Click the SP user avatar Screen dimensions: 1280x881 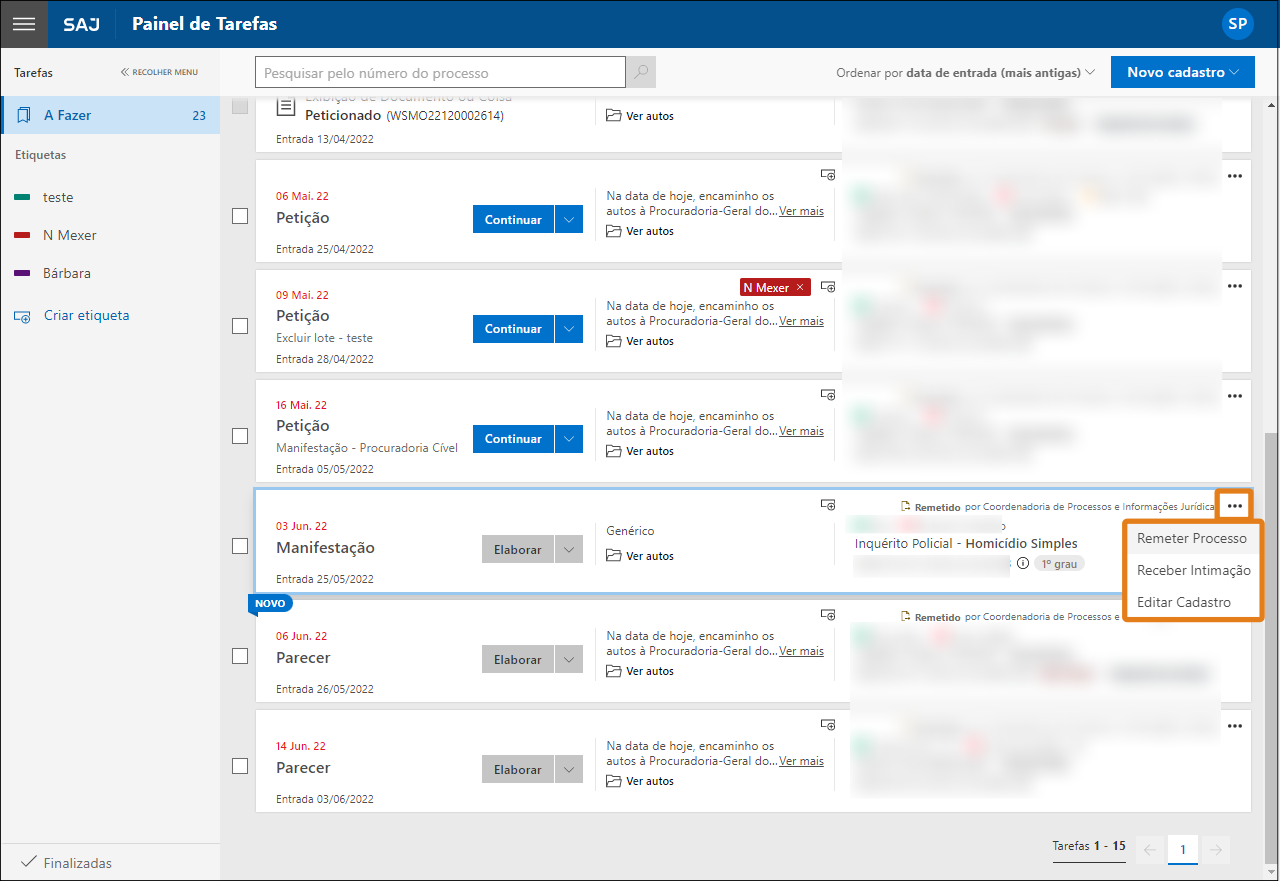(x=1238, y=24)
